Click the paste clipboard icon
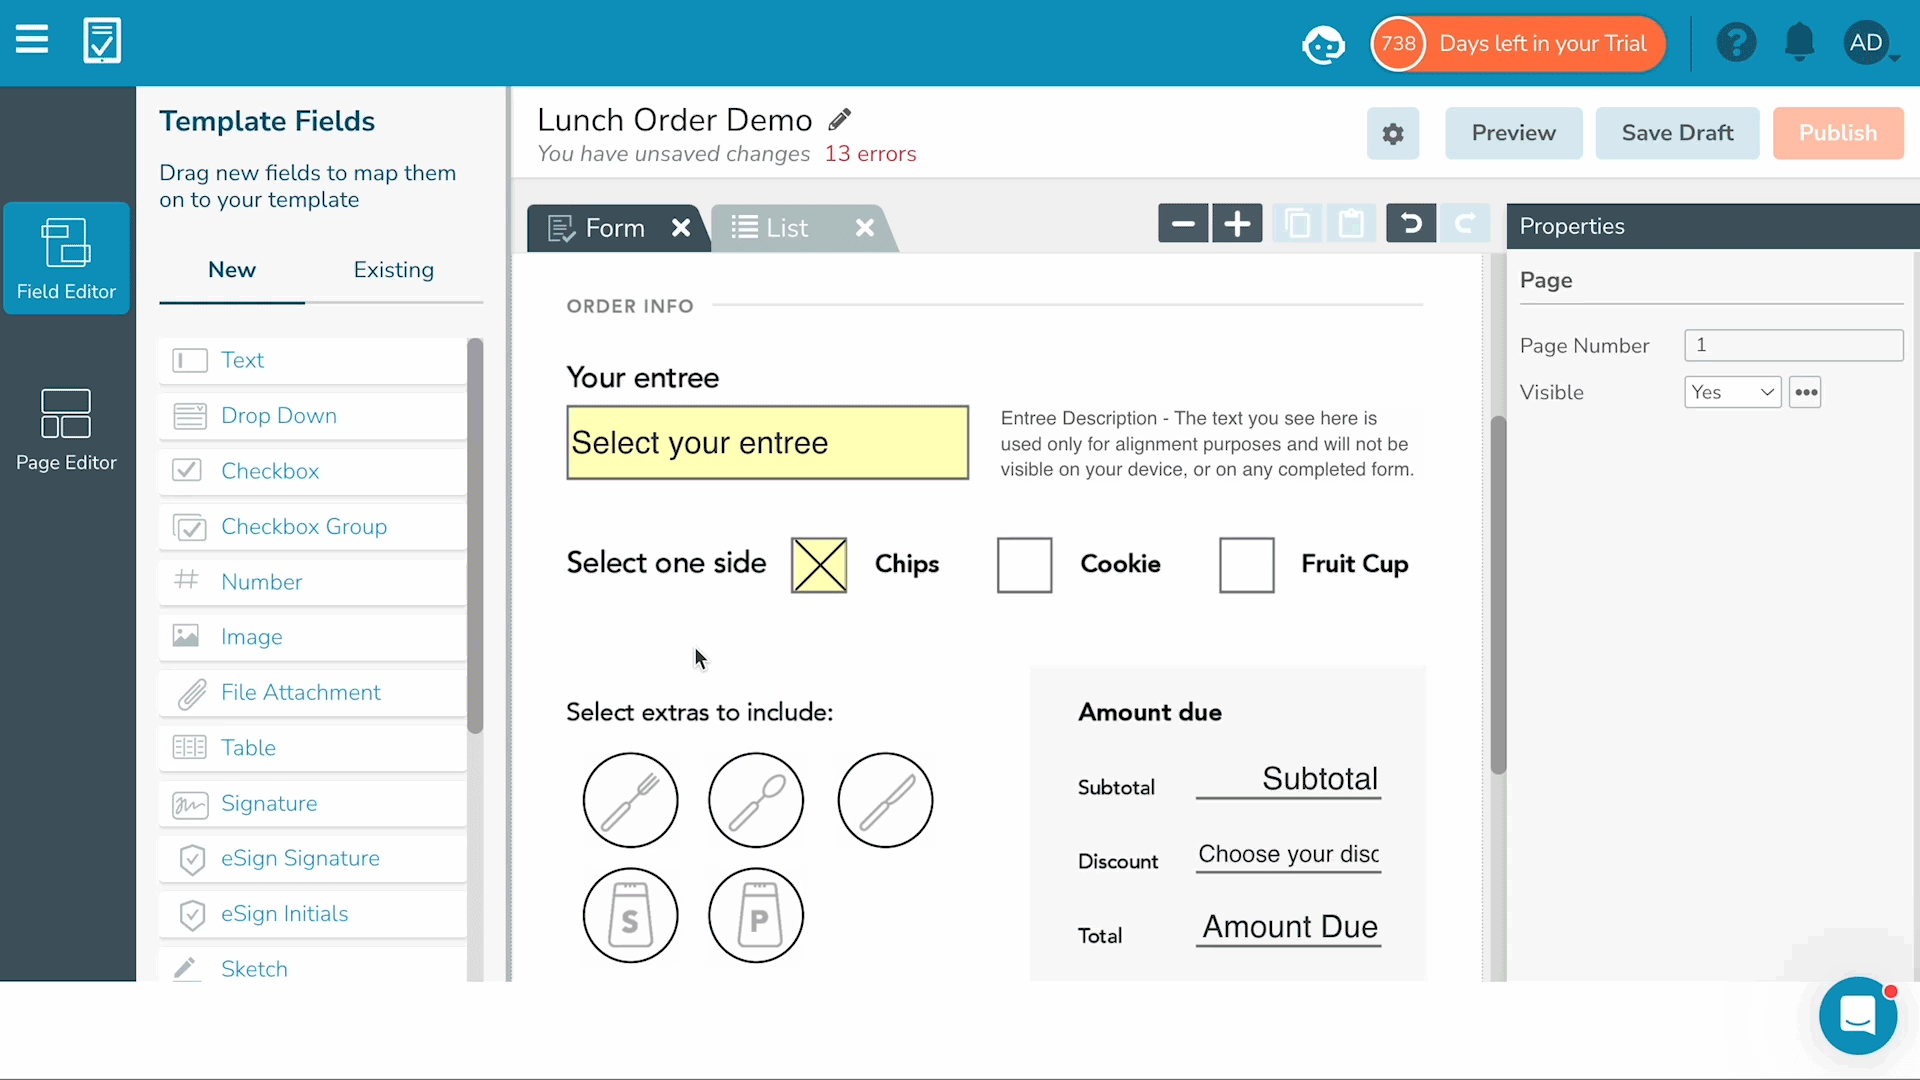 pos(1351,224)
